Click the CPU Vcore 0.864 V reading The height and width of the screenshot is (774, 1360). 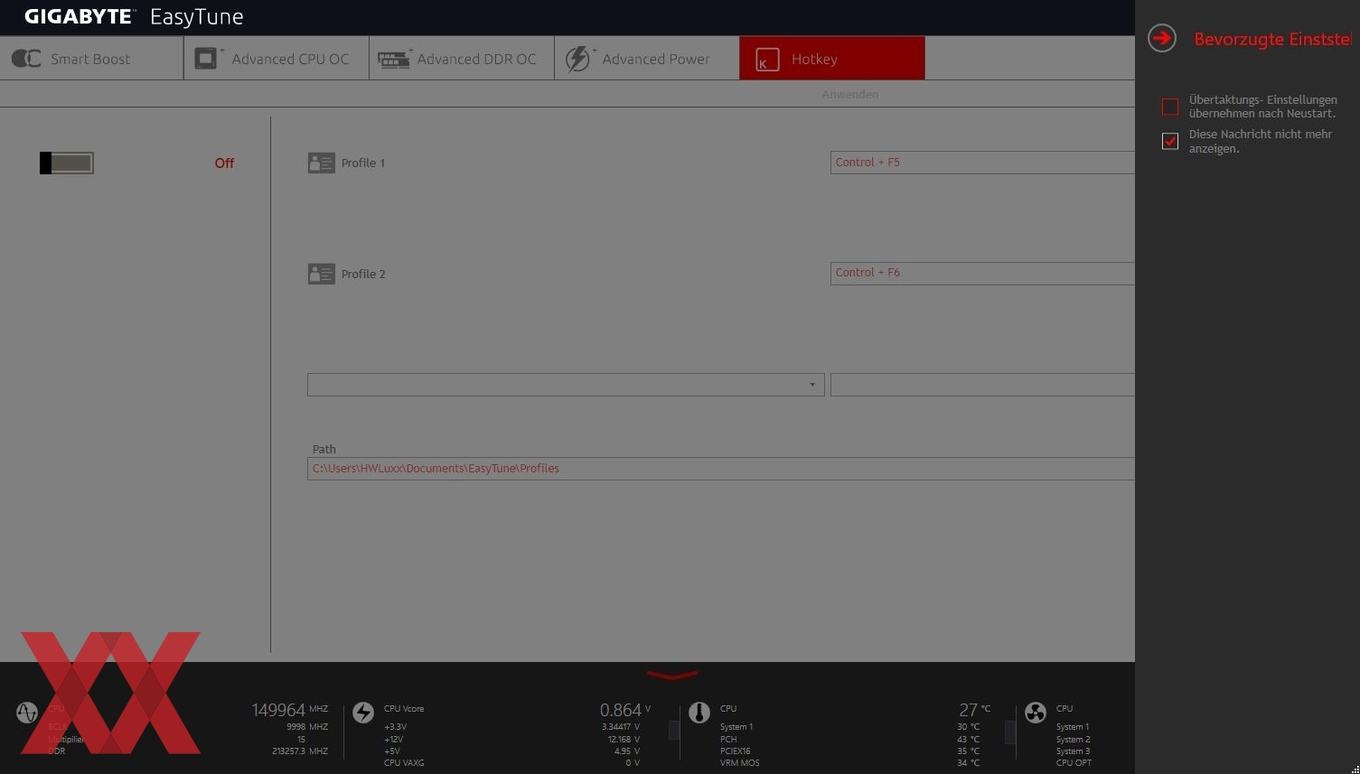click(625, 710)
